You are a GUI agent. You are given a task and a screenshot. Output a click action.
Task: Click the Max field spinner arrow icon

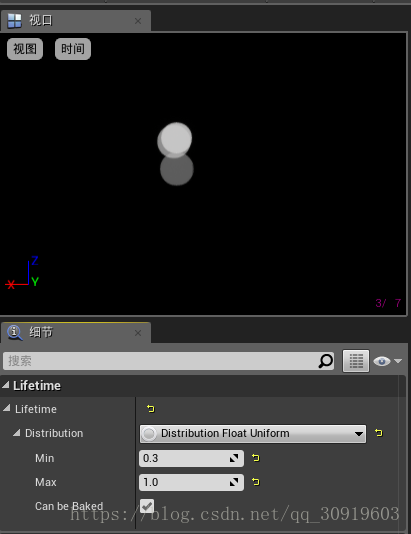pos(234,482)
